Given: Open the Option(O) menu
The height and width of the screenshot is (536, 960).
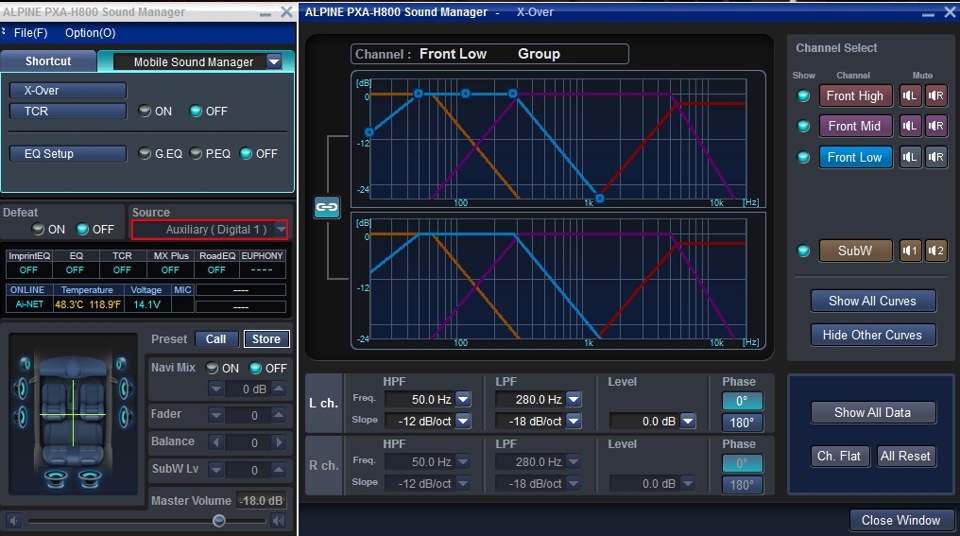Looking at the screenshot, I should 90,33.
